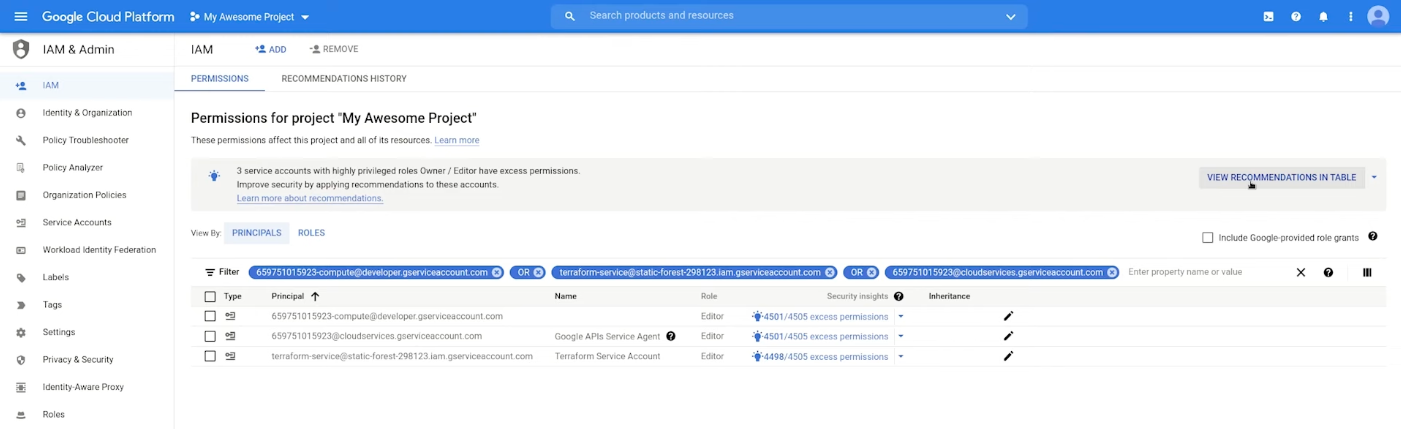1401x429 pixels.
Task: Click the search magnifier icon
Action: pyautogui.click(x=570, y=17)
